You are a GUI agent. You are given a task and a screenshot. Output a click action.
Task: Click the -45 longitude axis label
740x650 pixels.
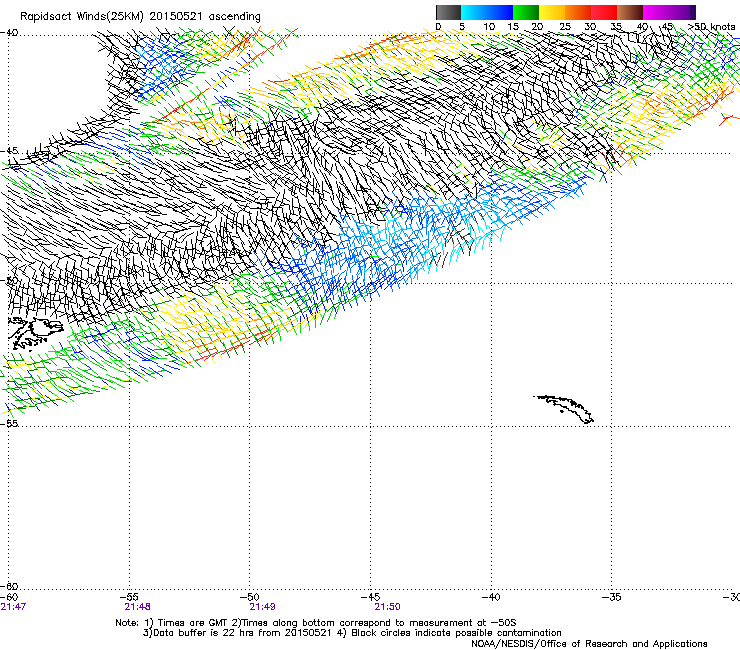coord(370,597)
